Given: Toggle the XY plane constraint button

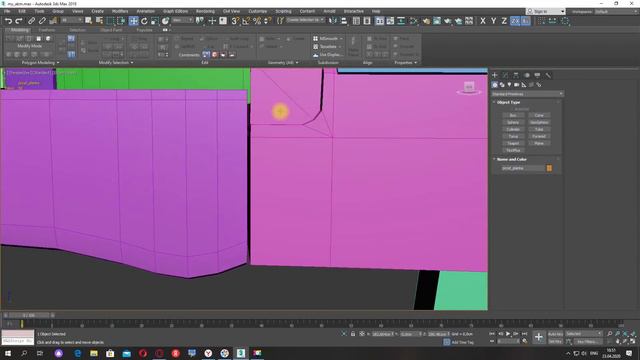Looking at the screenshot, I should [x=515, y=21].
